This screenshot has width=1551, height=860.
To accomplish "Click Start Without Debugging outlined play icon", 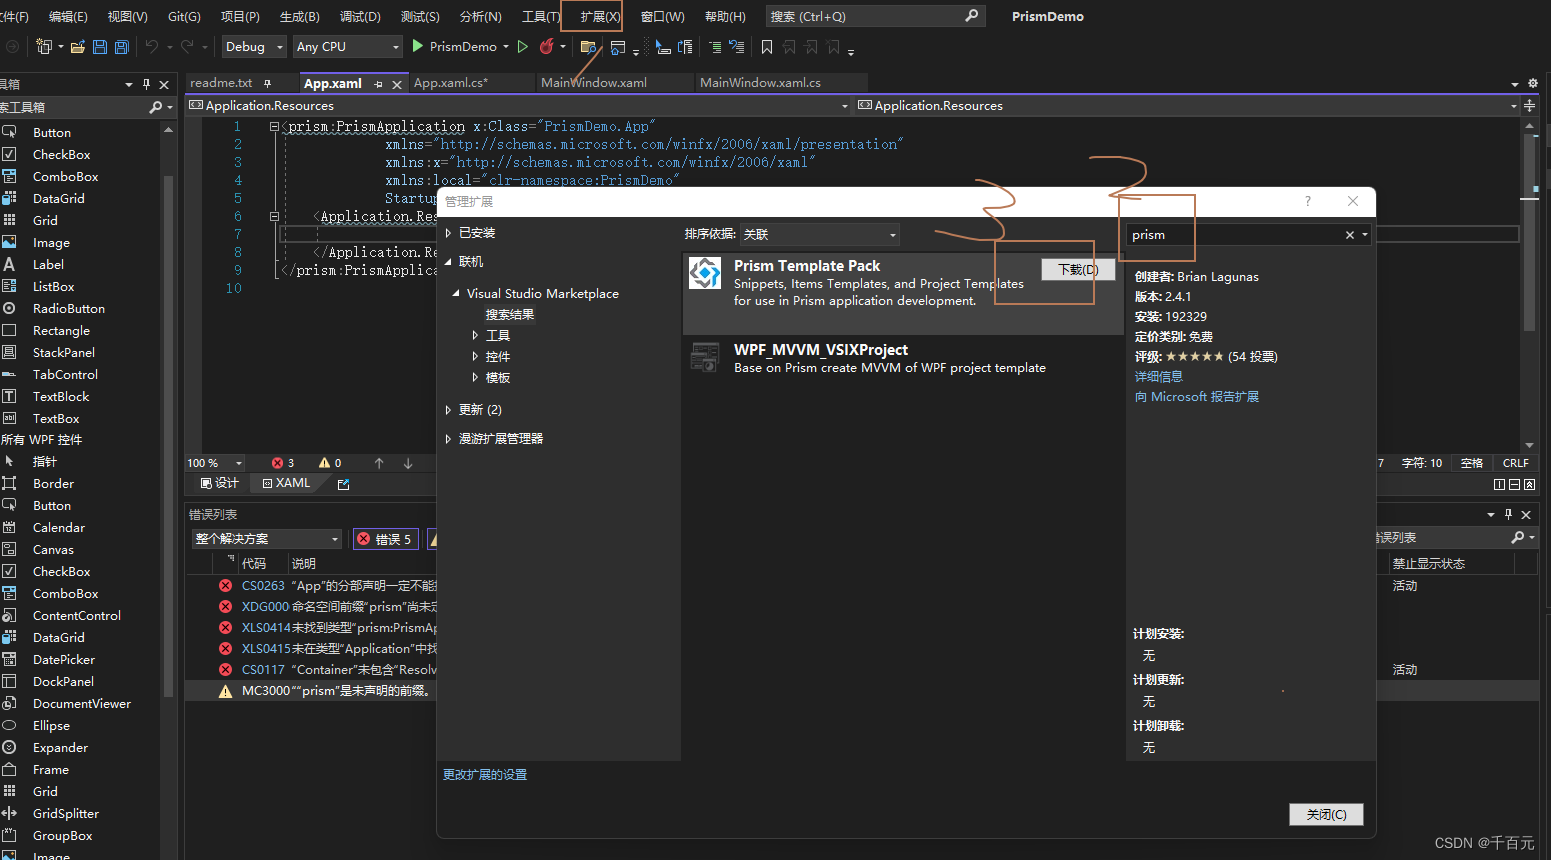I will pos(522,47).
